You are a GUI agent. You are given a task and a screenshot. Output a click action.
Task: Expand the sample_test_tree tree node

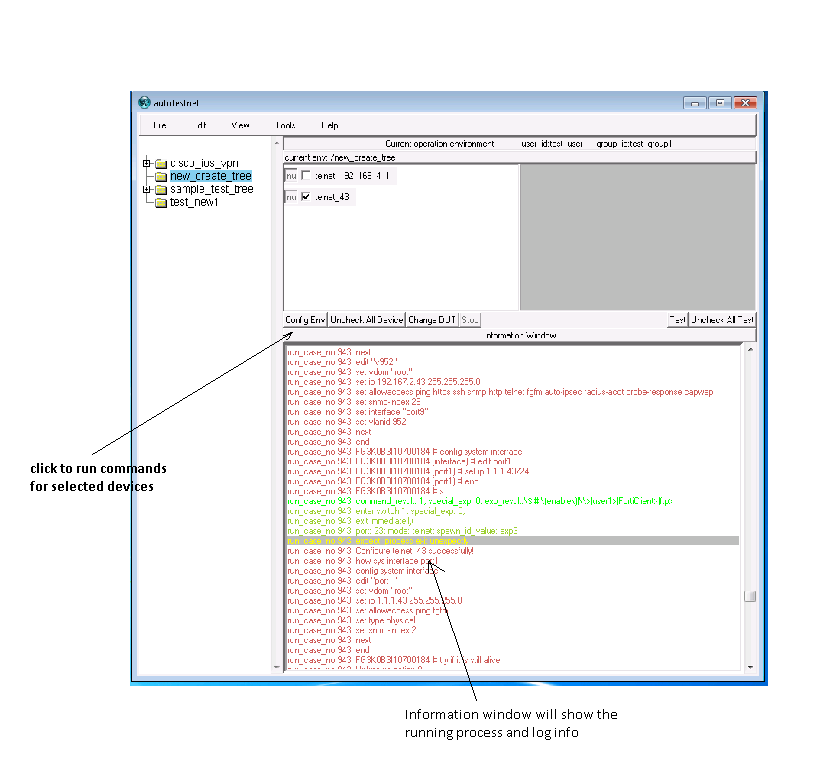point(146,189)
